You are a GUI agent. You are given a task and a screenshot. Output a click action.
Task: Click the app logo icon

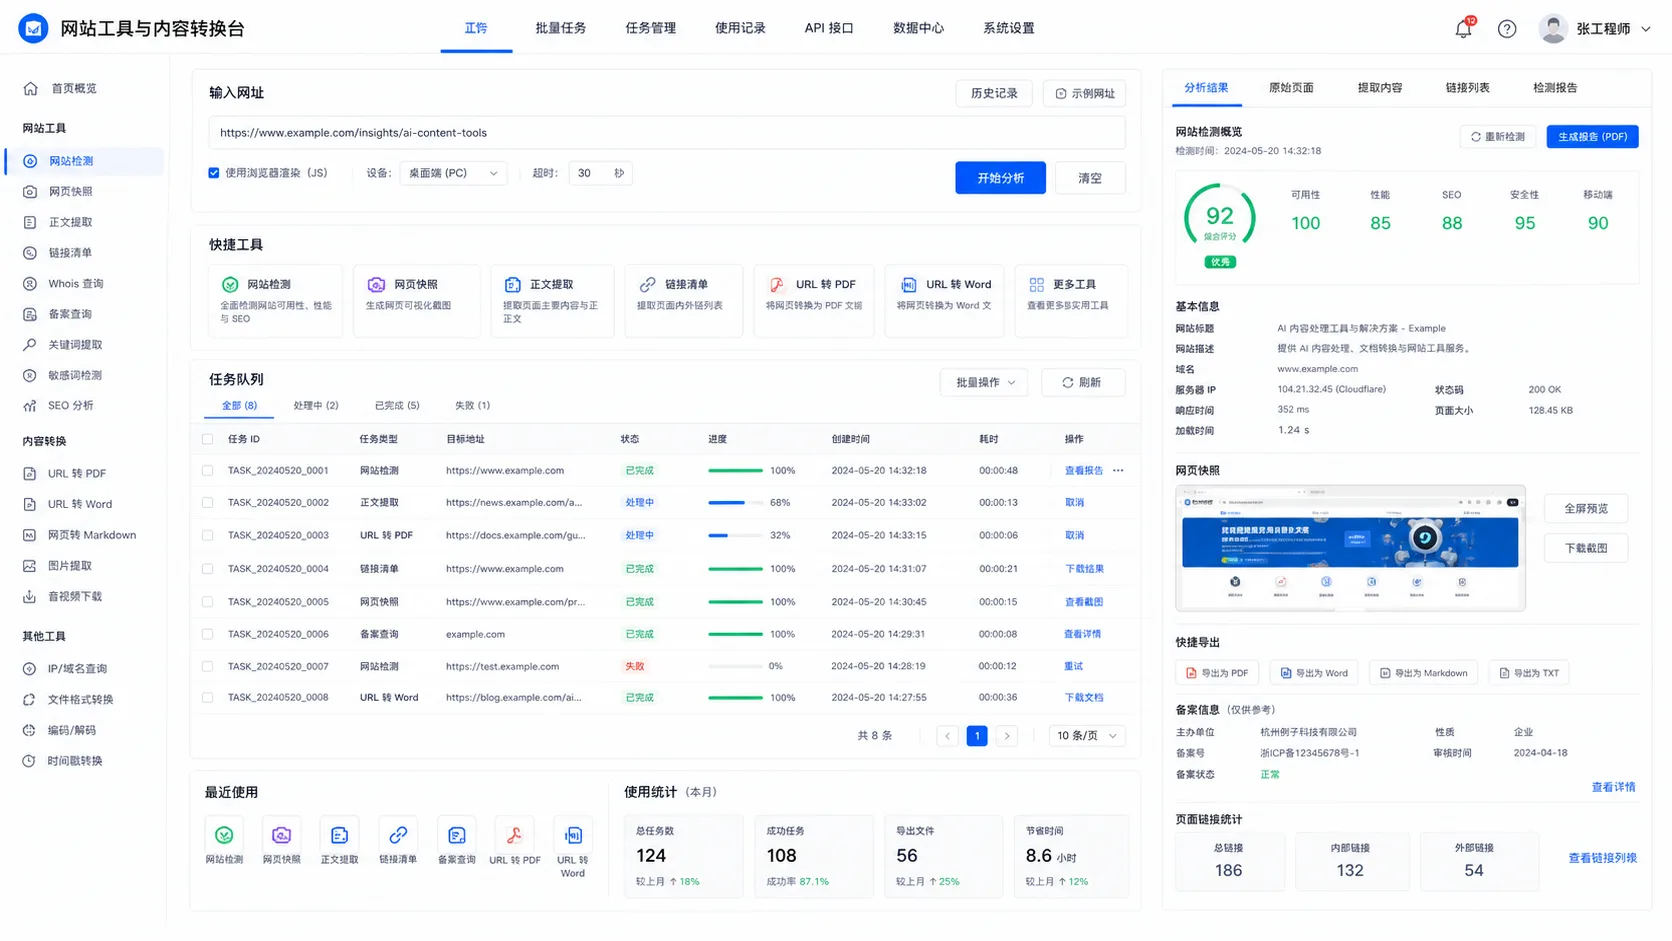33,28
